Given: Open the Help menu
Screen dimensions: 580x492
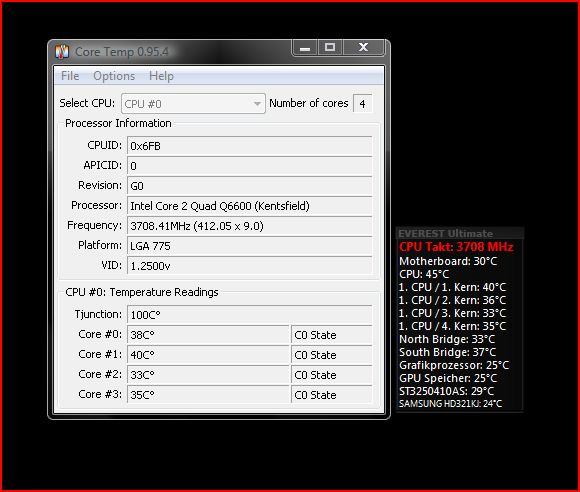Looking at the screenshot, I should (161, 76).
